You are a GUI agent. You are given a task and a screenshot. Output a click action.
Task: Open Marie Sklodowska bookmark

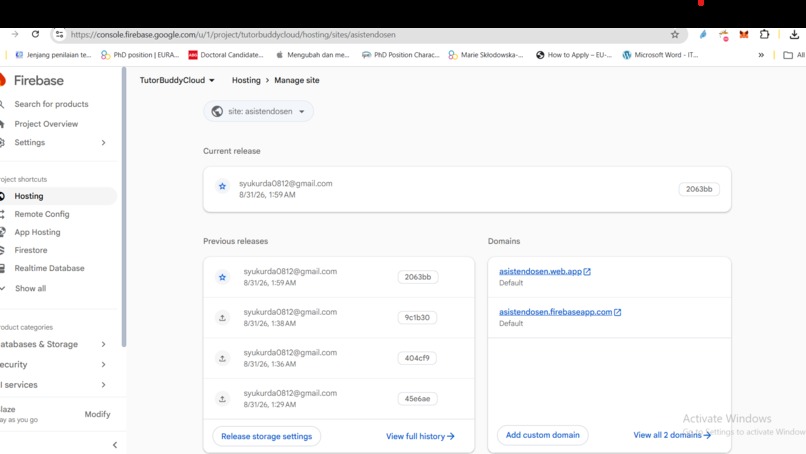pos(486,55)
